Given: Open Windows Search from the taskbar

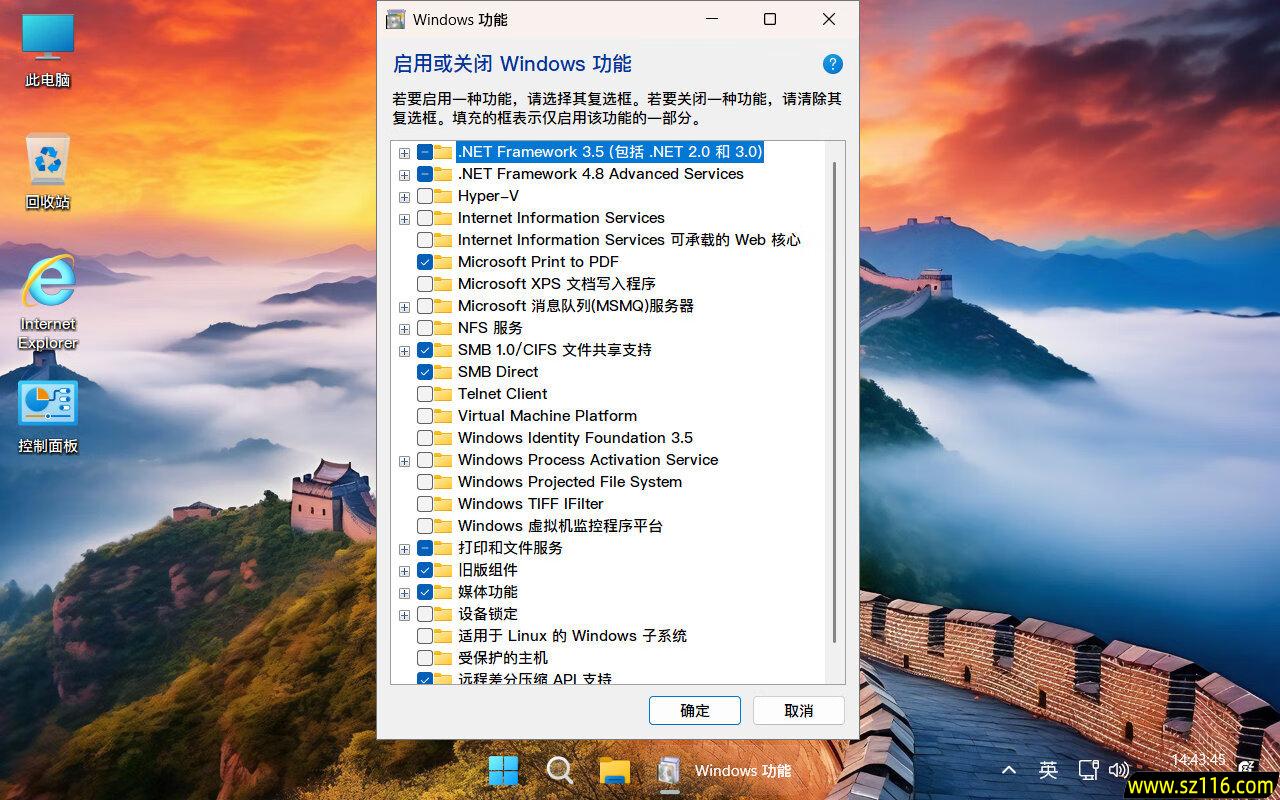Looking at the screenshot, I should 559,771.
